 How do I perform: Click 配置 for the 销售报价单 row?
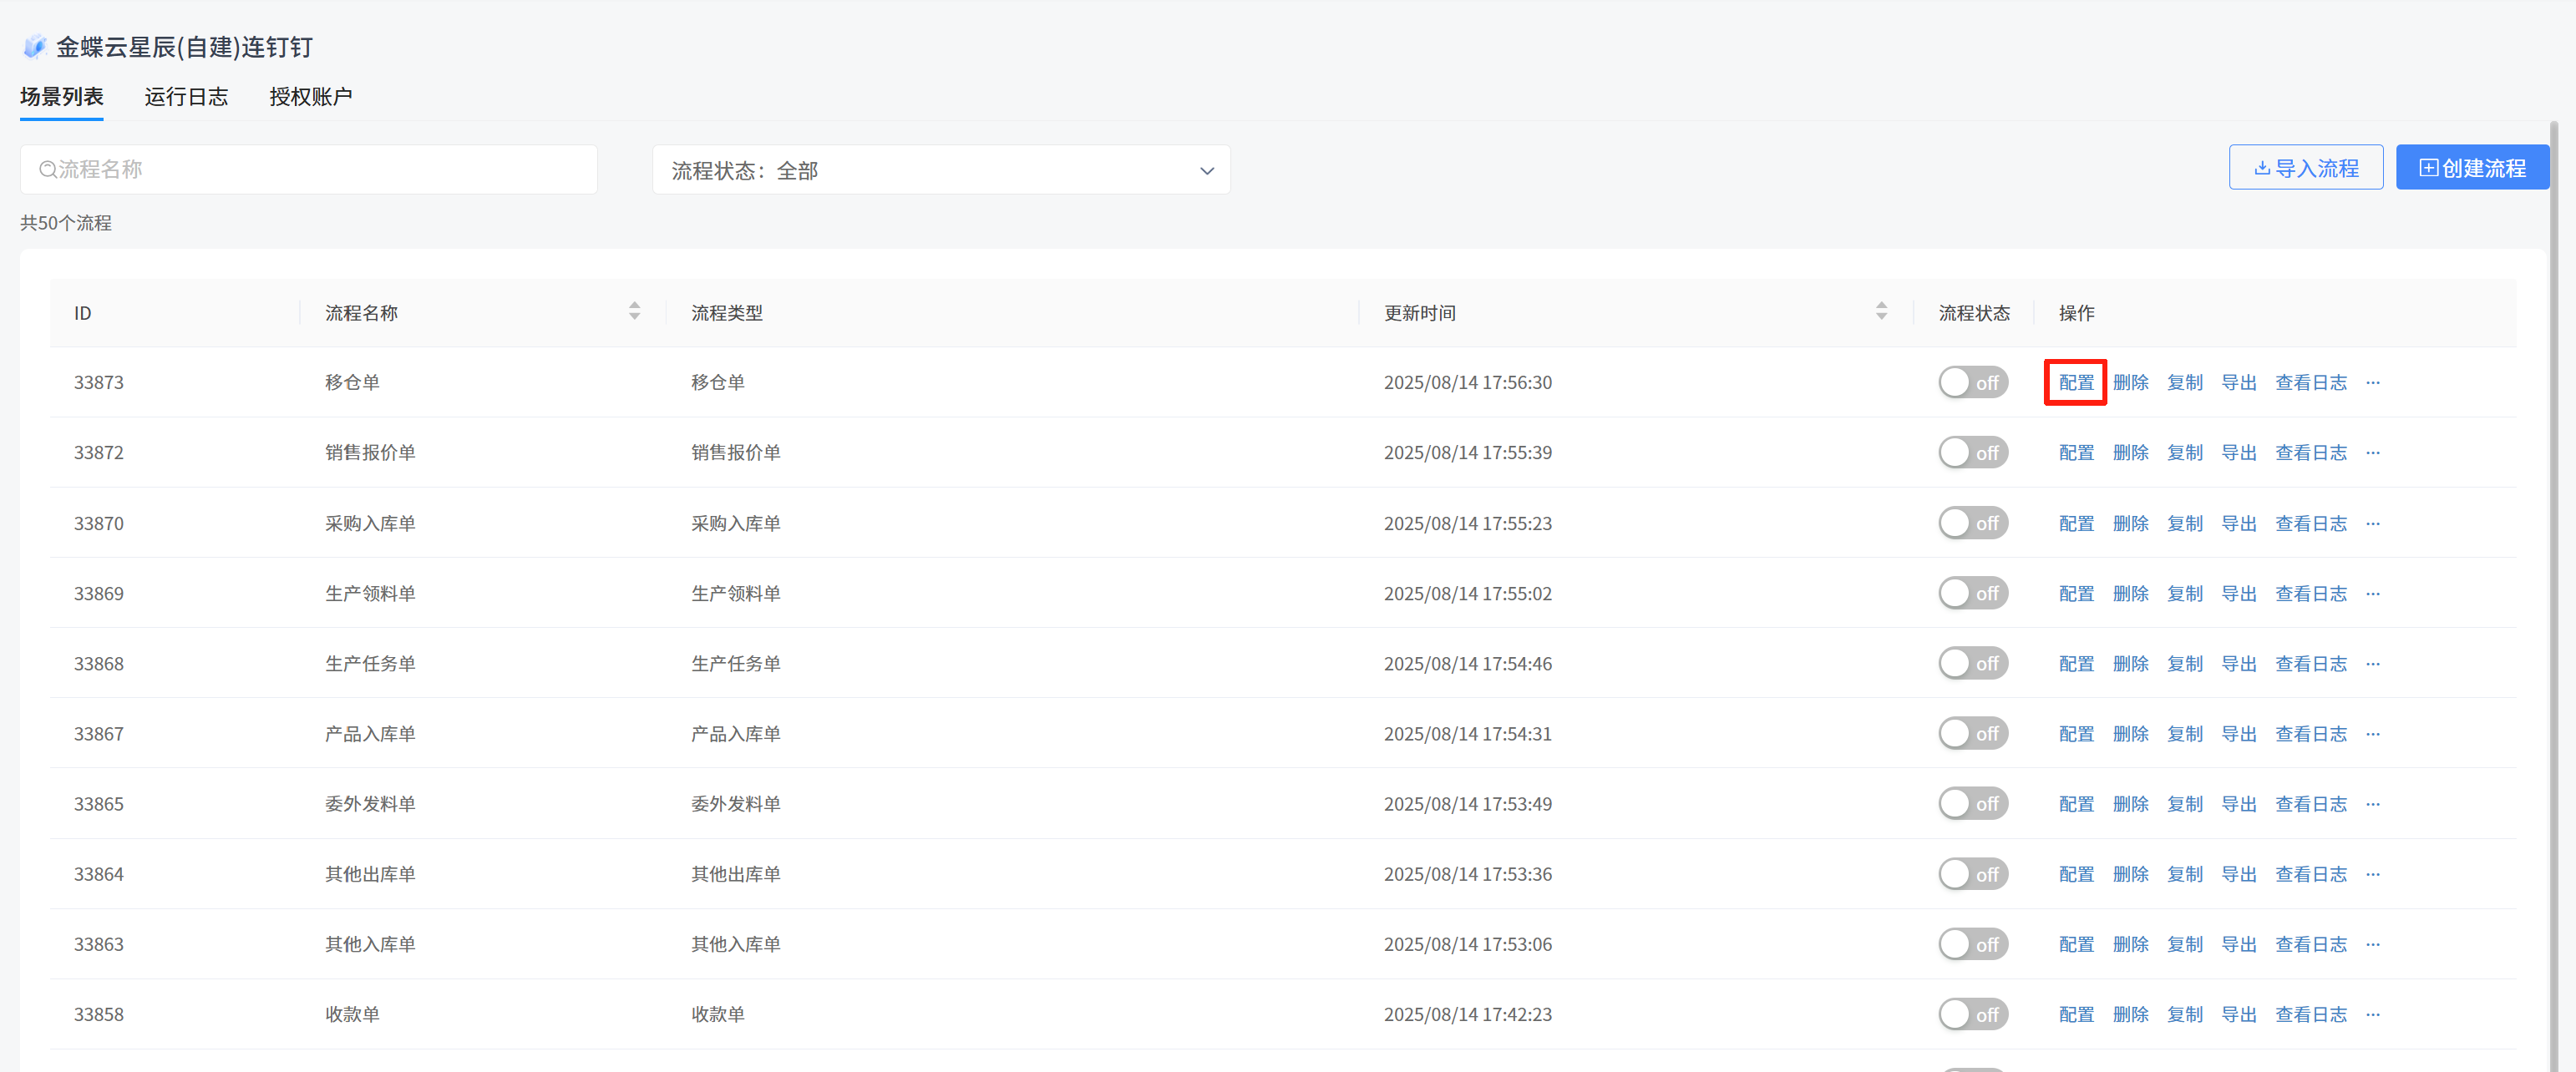2076,453
